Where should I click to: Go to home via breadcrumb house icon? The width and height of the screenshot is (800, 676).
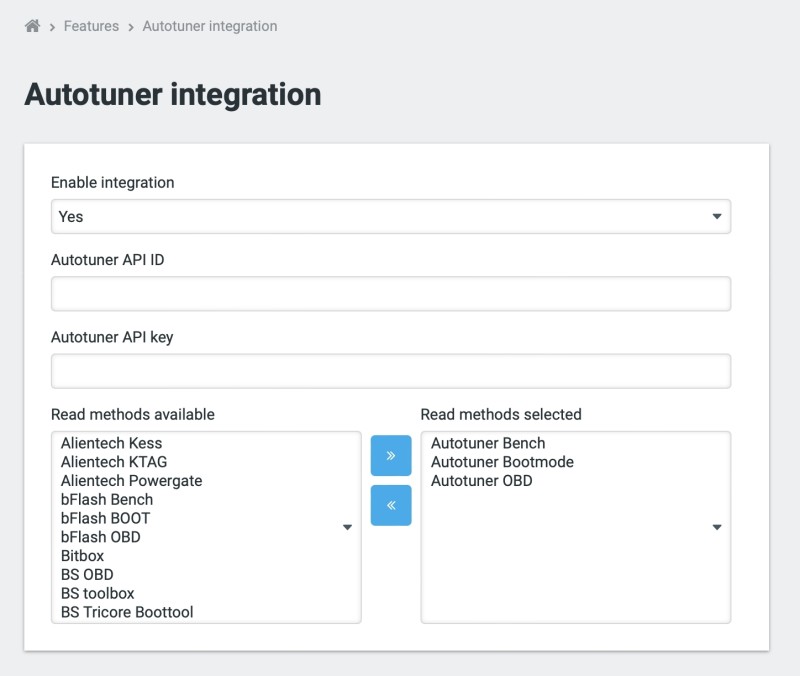click(32, 26)
